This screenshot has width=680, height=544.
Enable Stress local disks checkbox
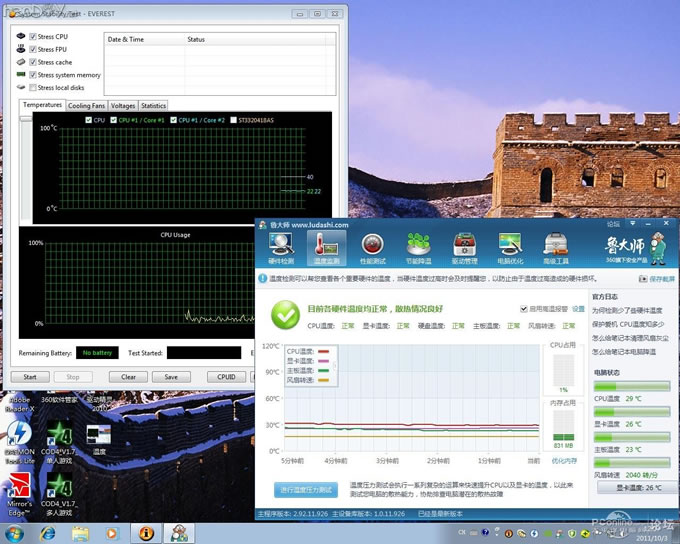33,88
